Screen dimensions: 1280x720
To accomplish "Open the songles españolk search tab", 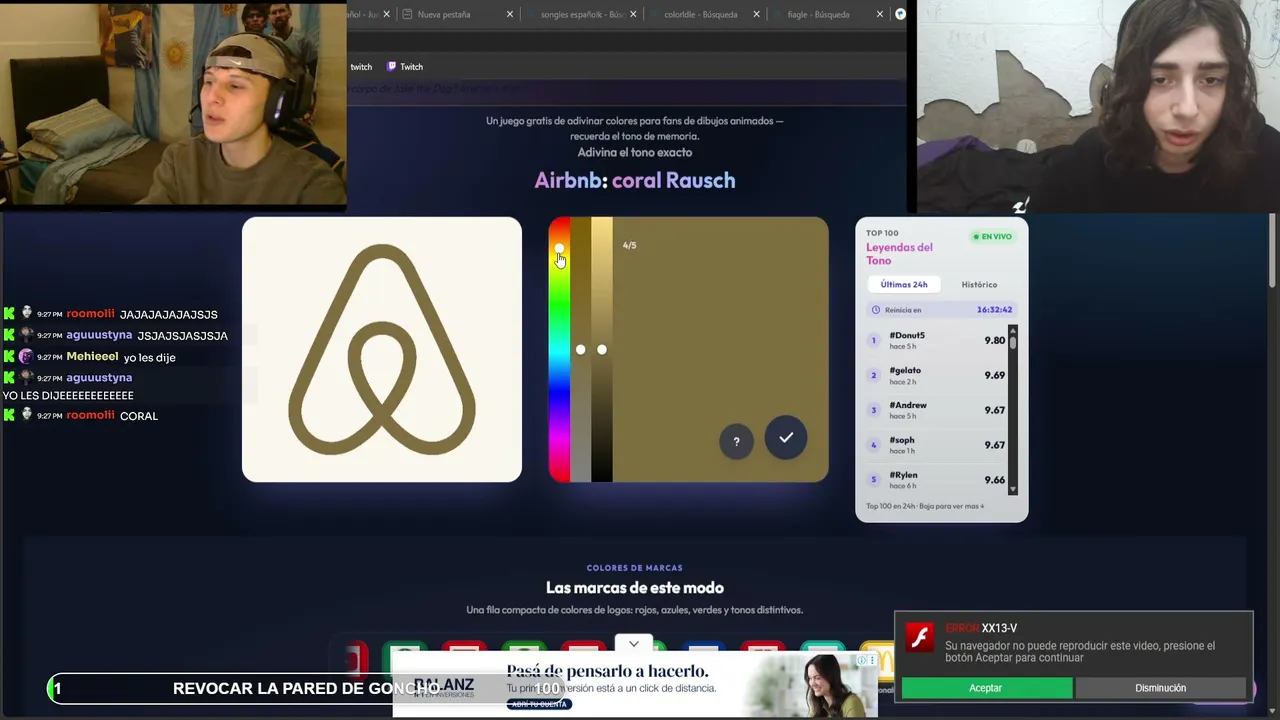I will 583,14.
